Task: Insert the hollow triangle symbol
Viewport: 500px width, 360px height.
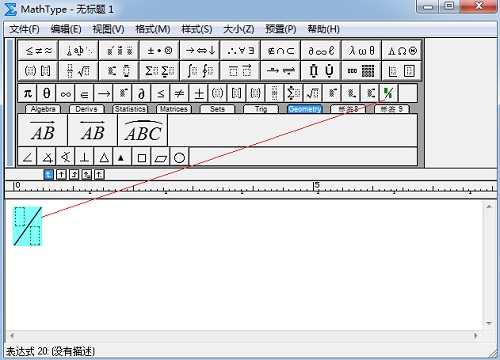Action: (x=104, y=157)
